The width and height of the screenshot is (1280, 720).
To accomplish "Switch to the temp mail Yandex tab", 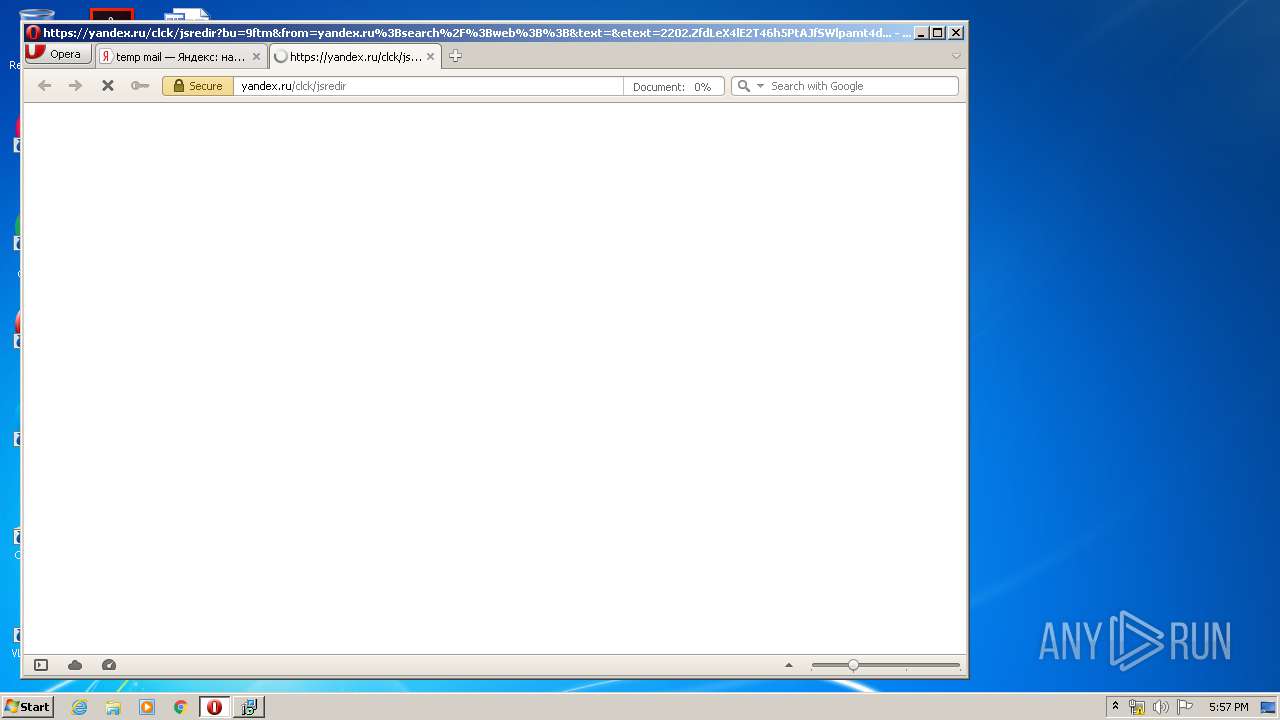I will tap(181, 57).
